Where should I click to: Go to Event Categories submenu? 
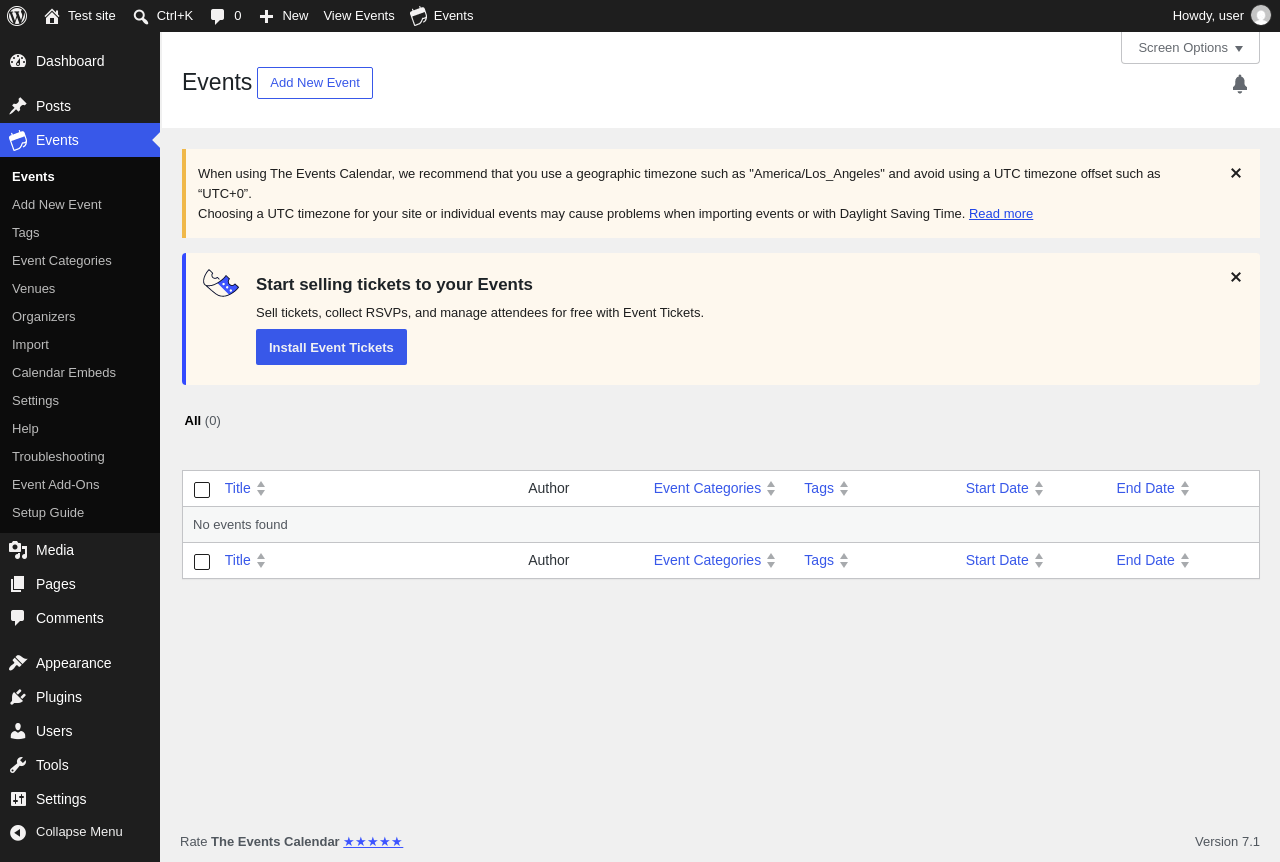[62, 260]
